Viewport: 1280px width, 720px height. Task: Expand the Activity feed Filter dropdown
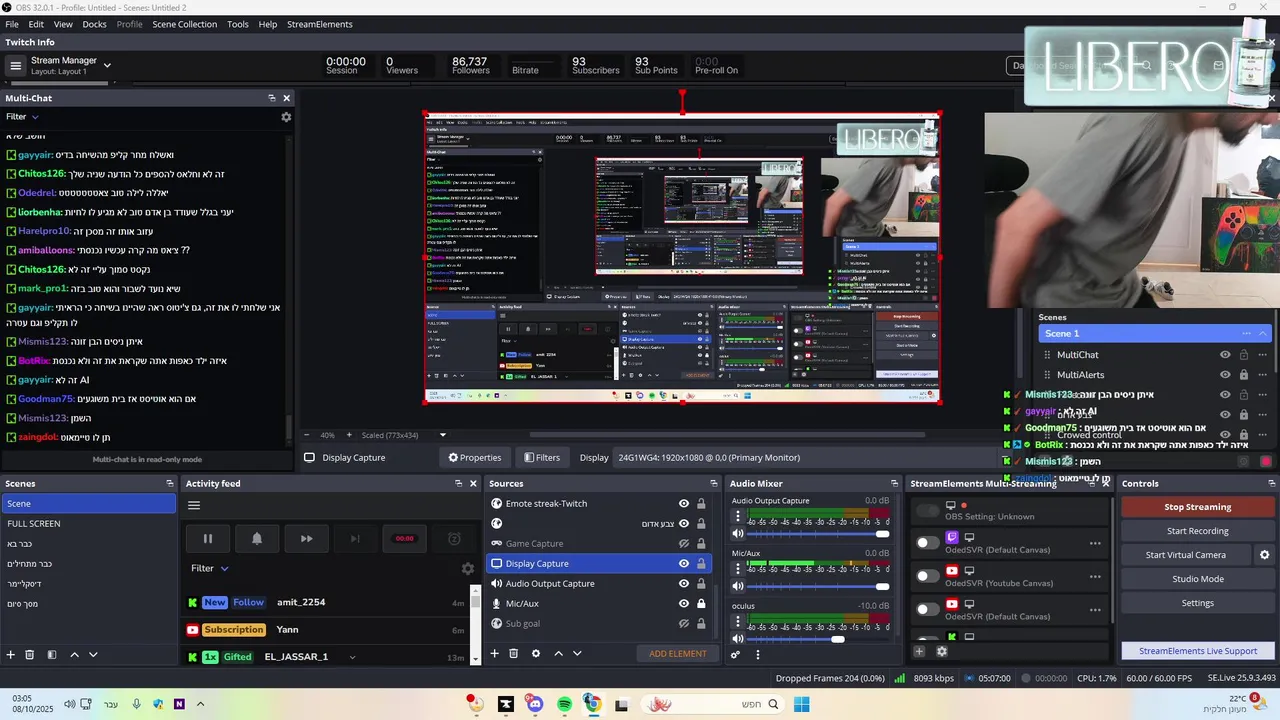click(x=210, y=568)
